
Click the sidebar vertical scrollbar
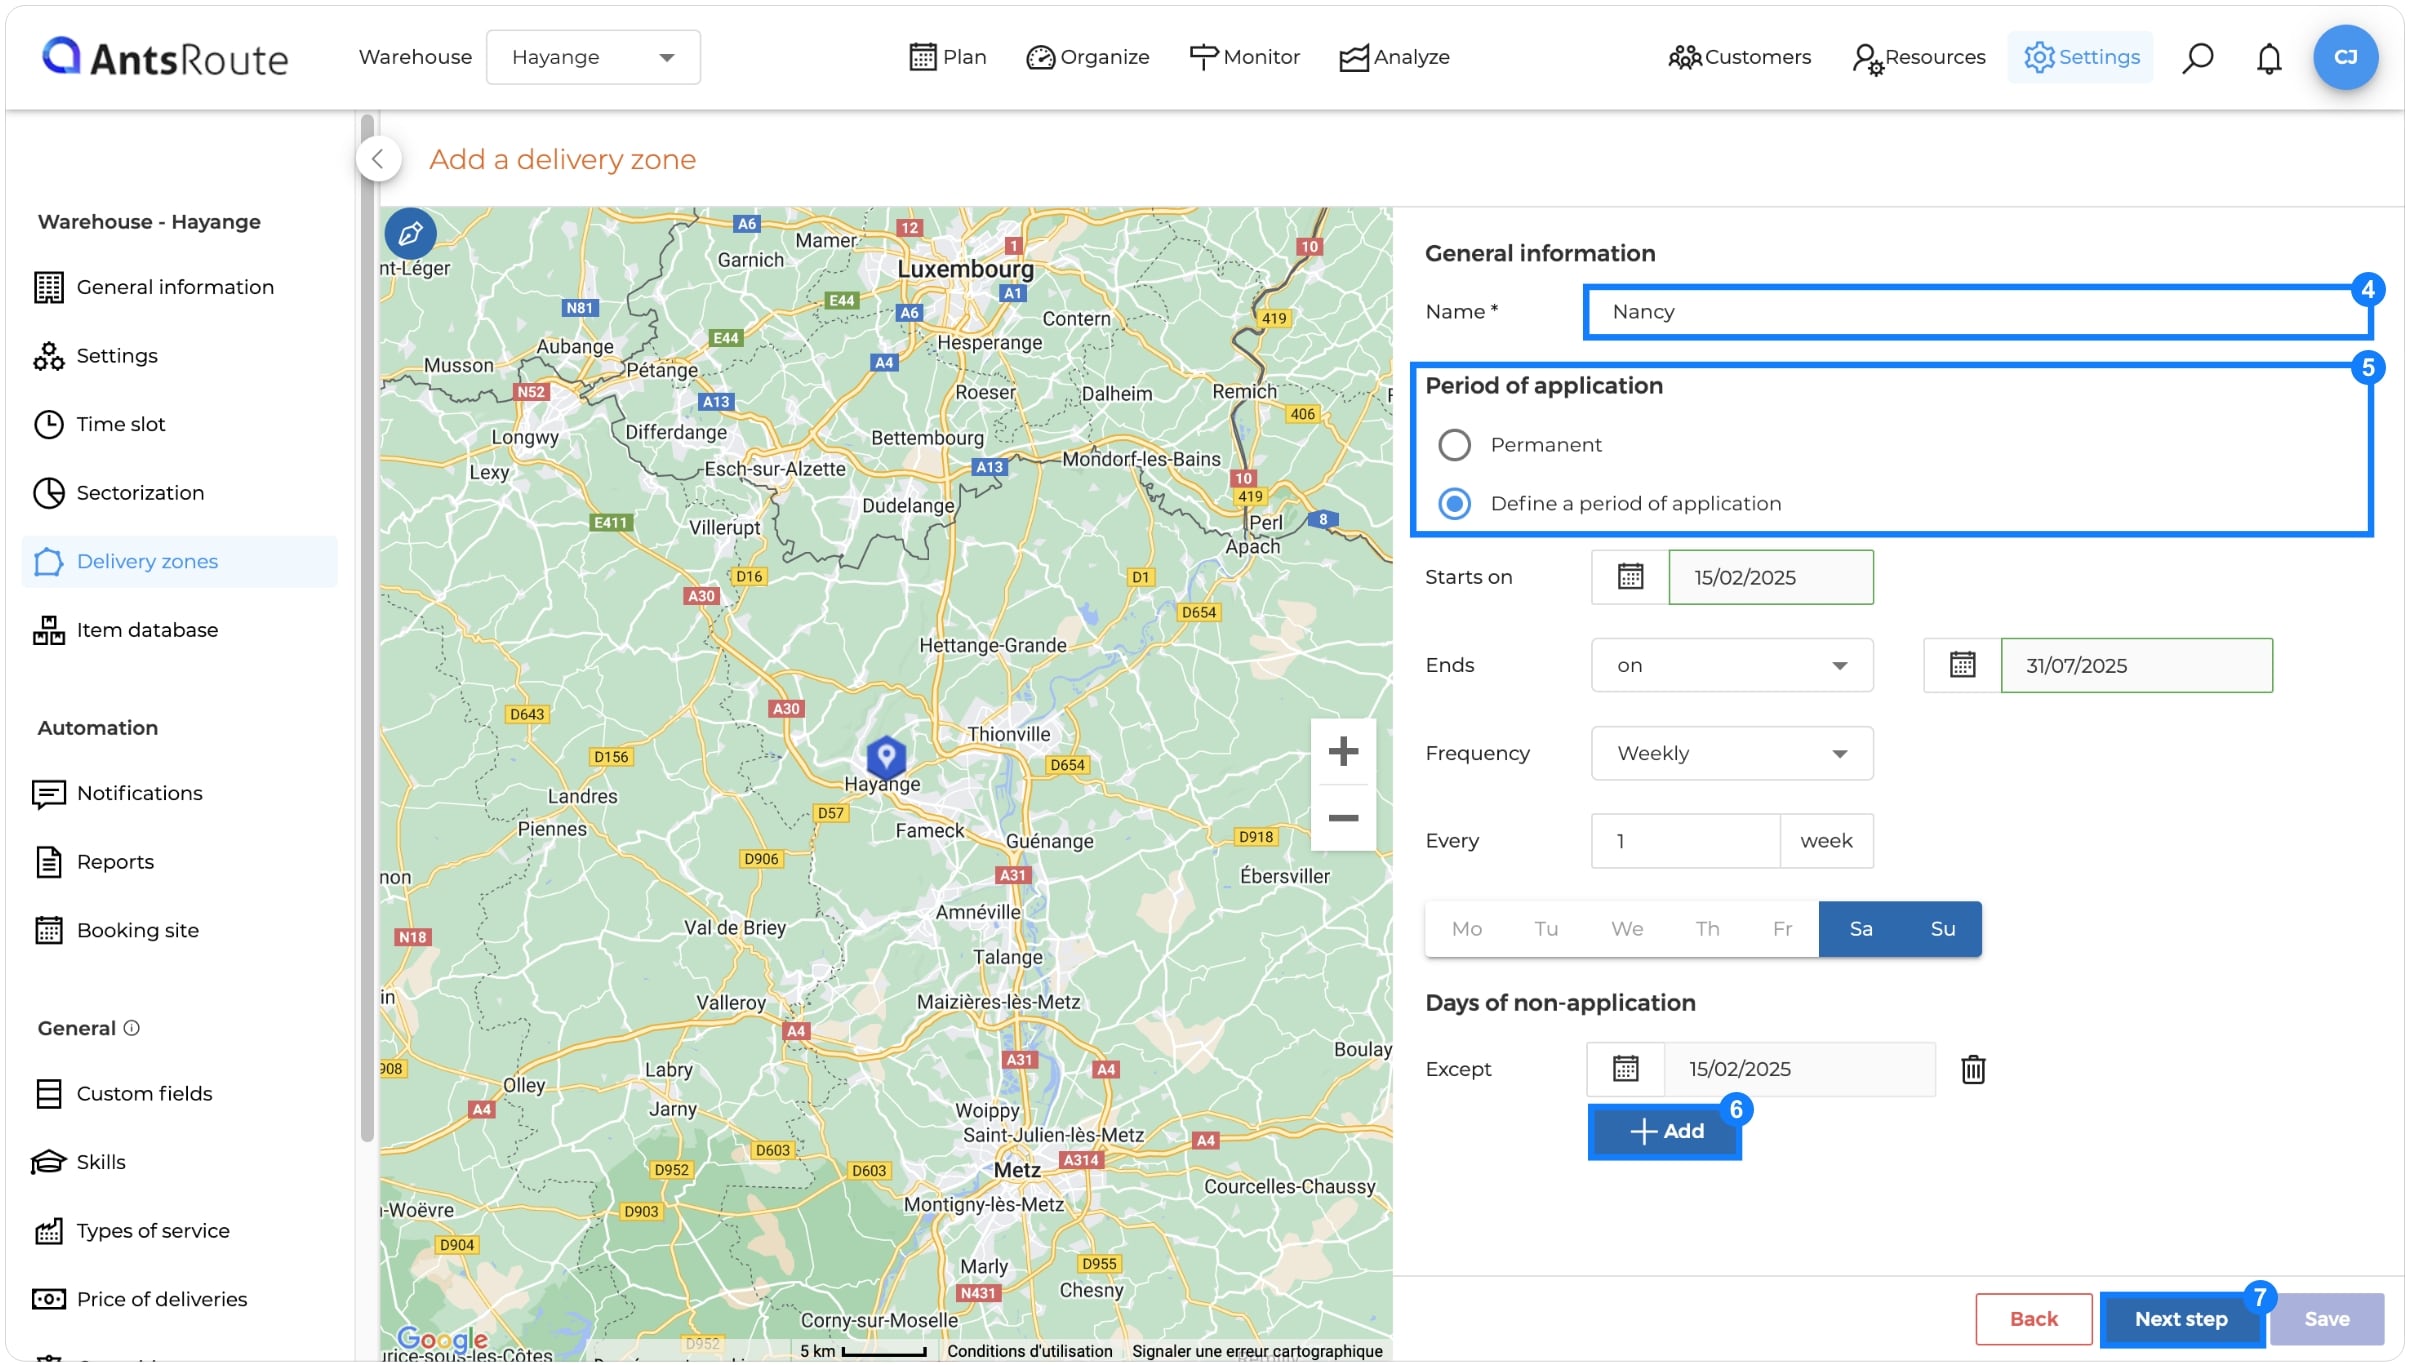tap(367, 628)
